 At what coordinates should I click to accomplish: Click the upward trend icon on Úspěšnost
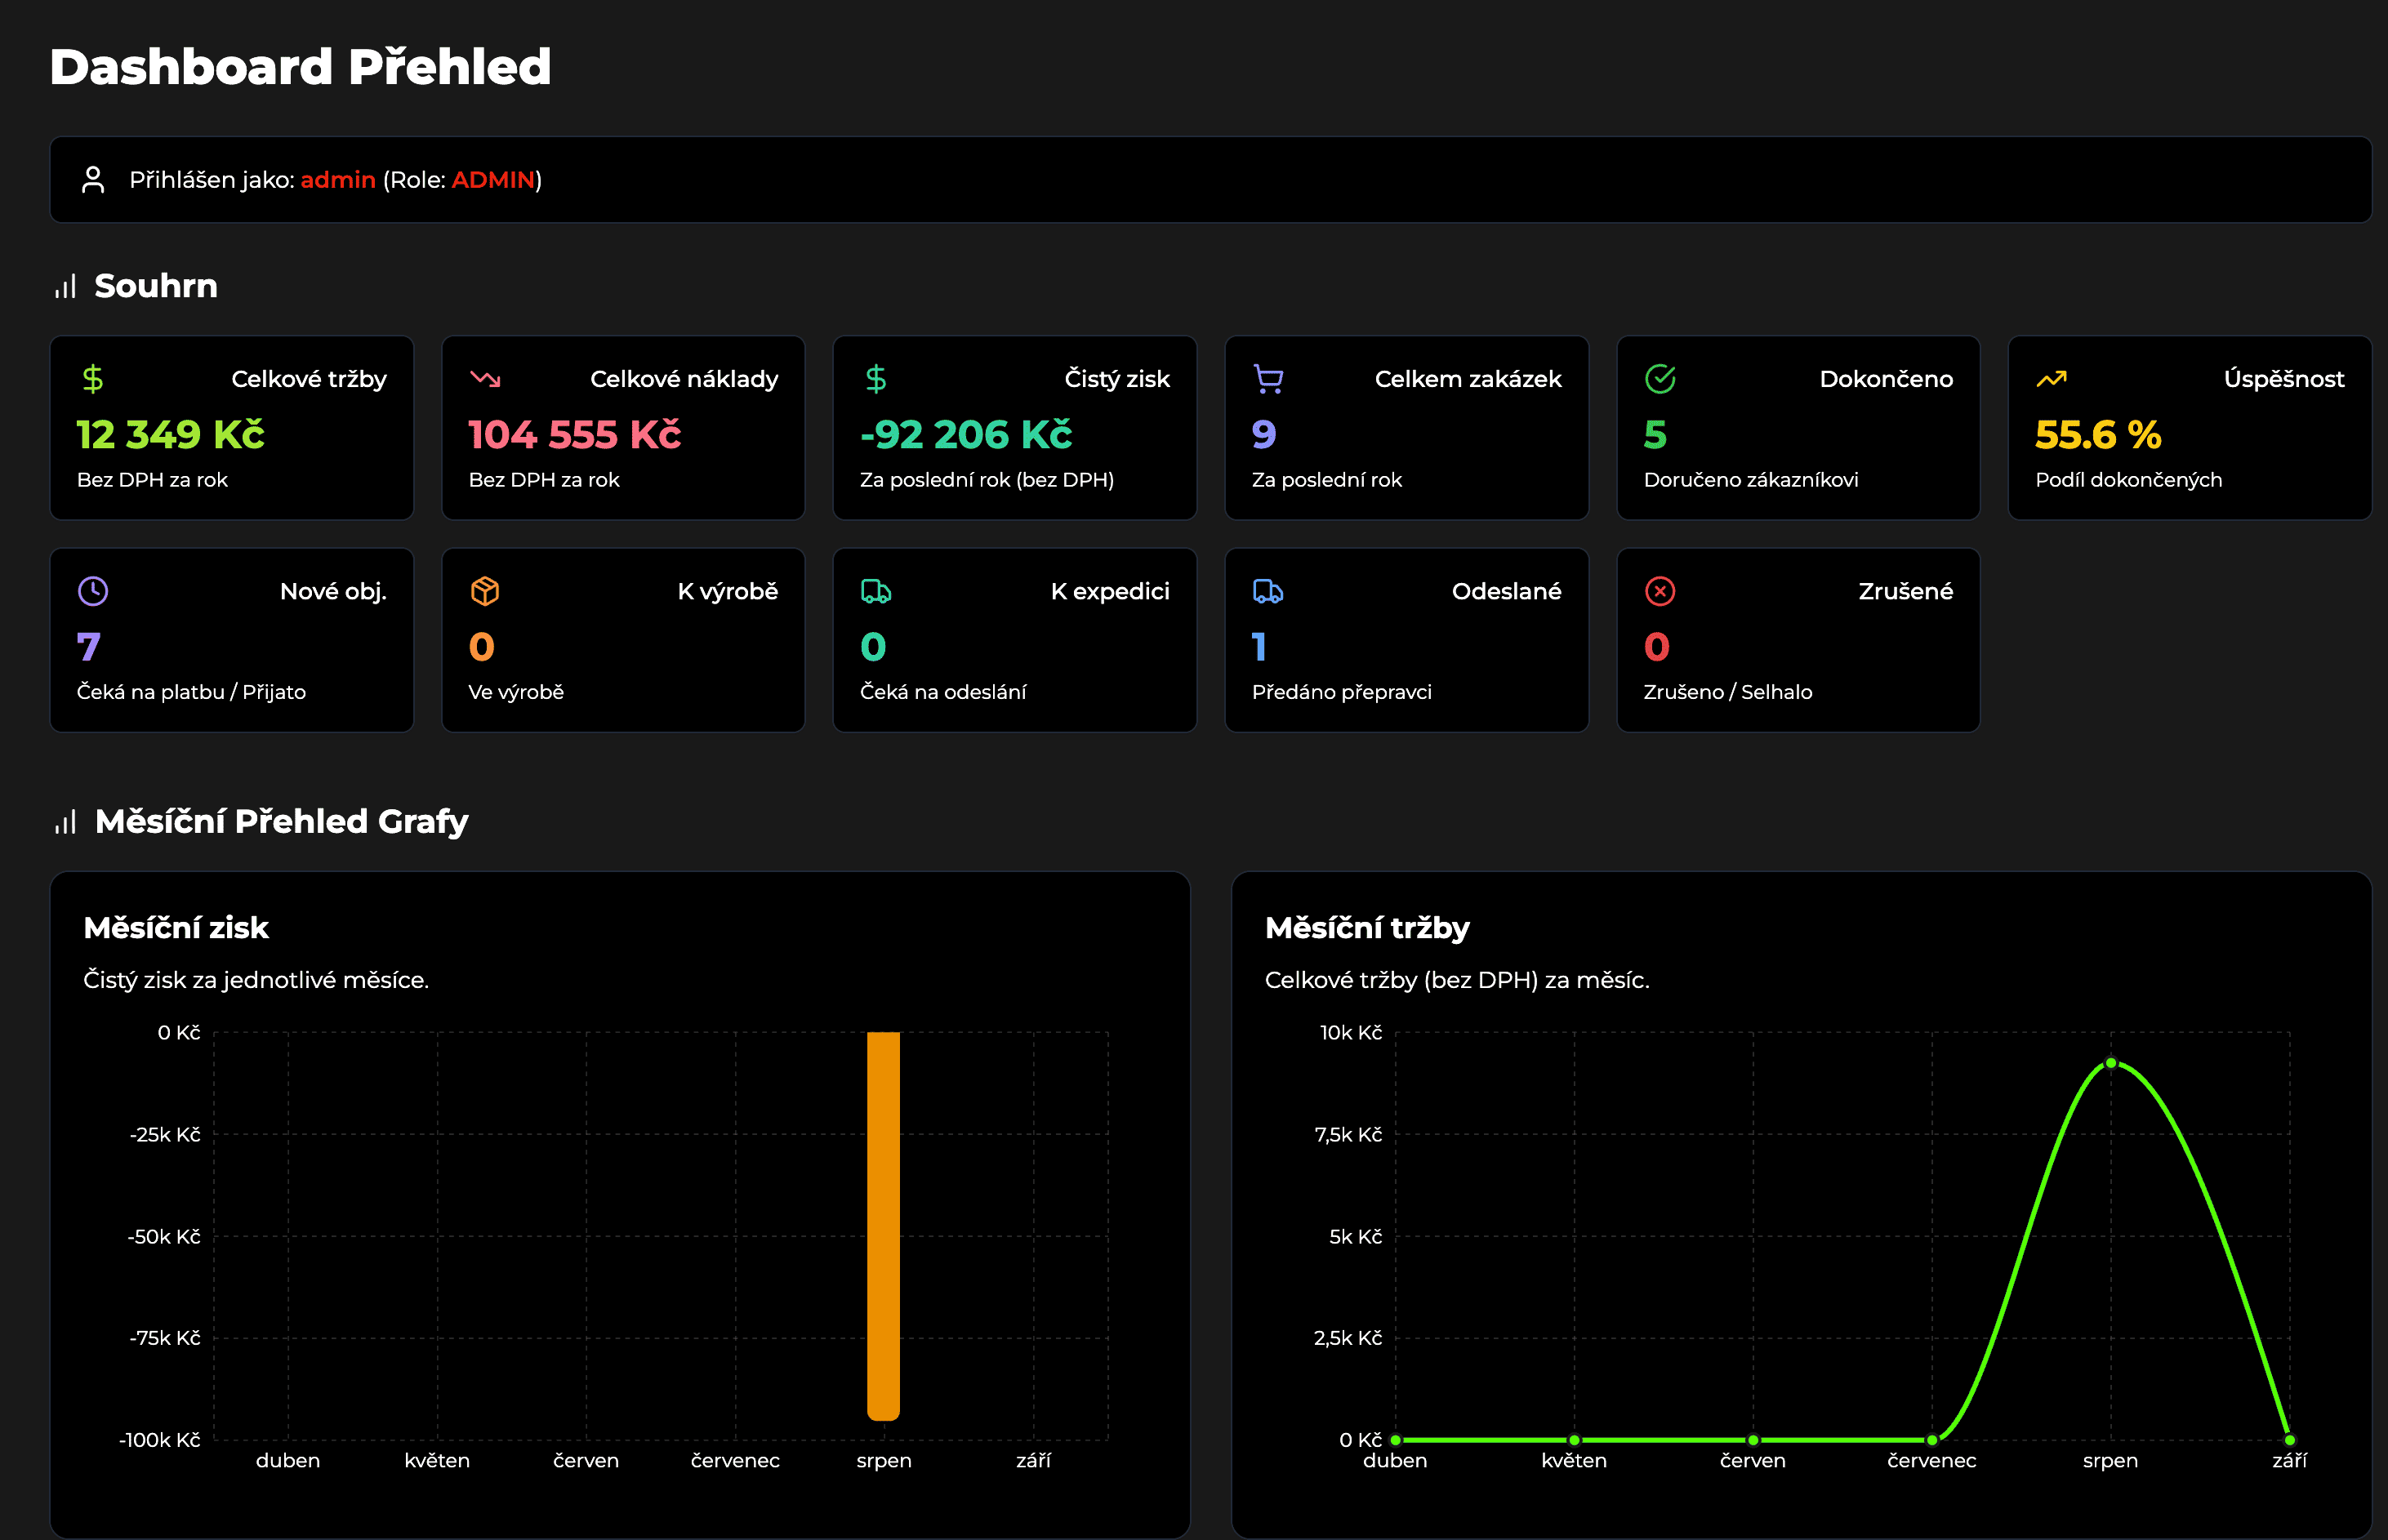click(2051, 379)
